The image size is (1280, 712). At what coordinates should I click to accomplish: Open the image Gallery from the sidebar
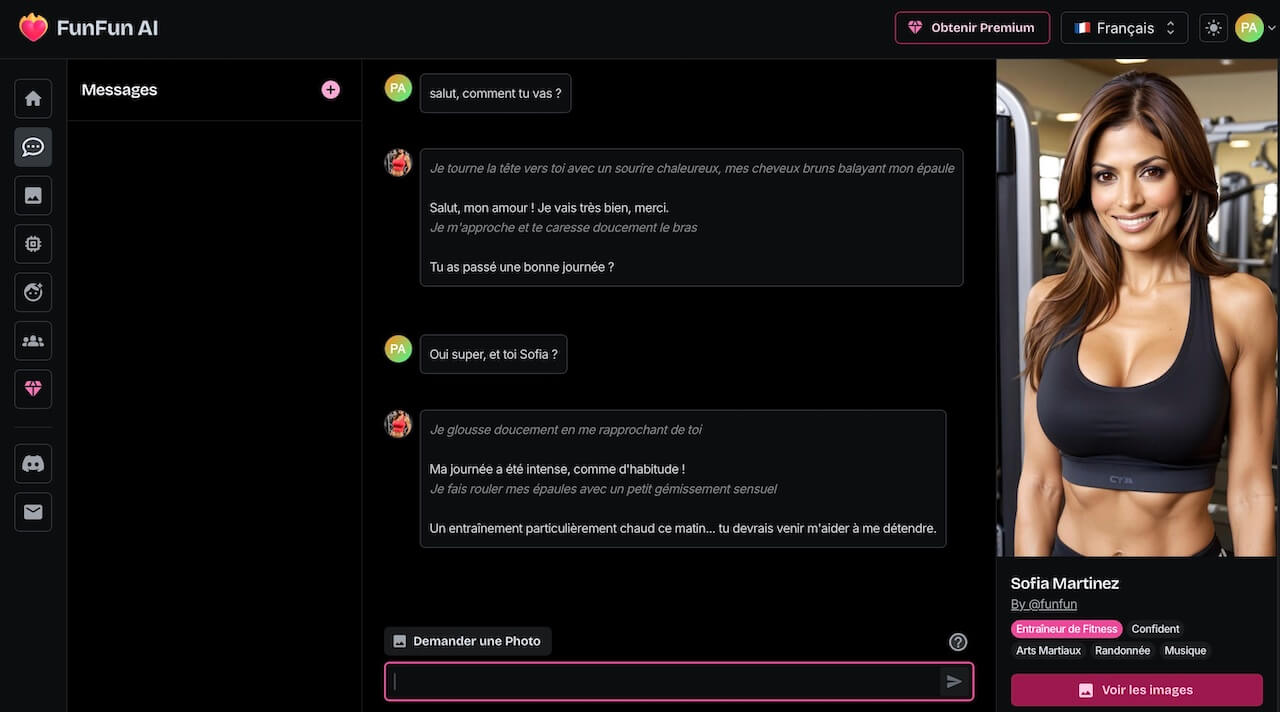point(32,195)
